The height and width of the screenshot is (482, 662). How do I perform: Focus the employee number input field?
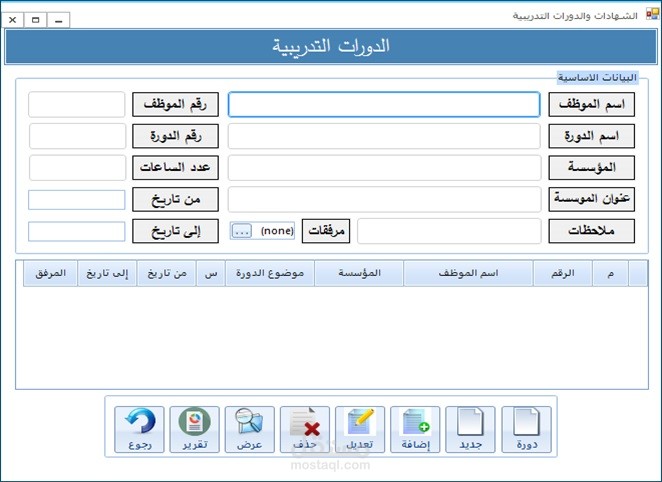77,104
